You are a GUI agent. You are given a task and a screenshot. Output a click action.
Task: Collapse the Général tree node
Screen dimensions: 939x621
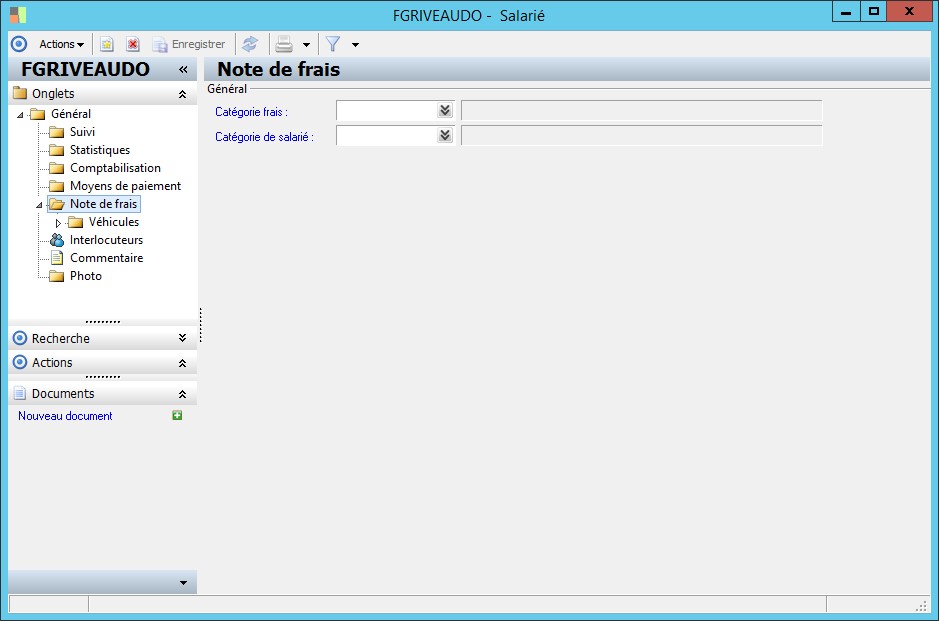(x=20, y=114)
